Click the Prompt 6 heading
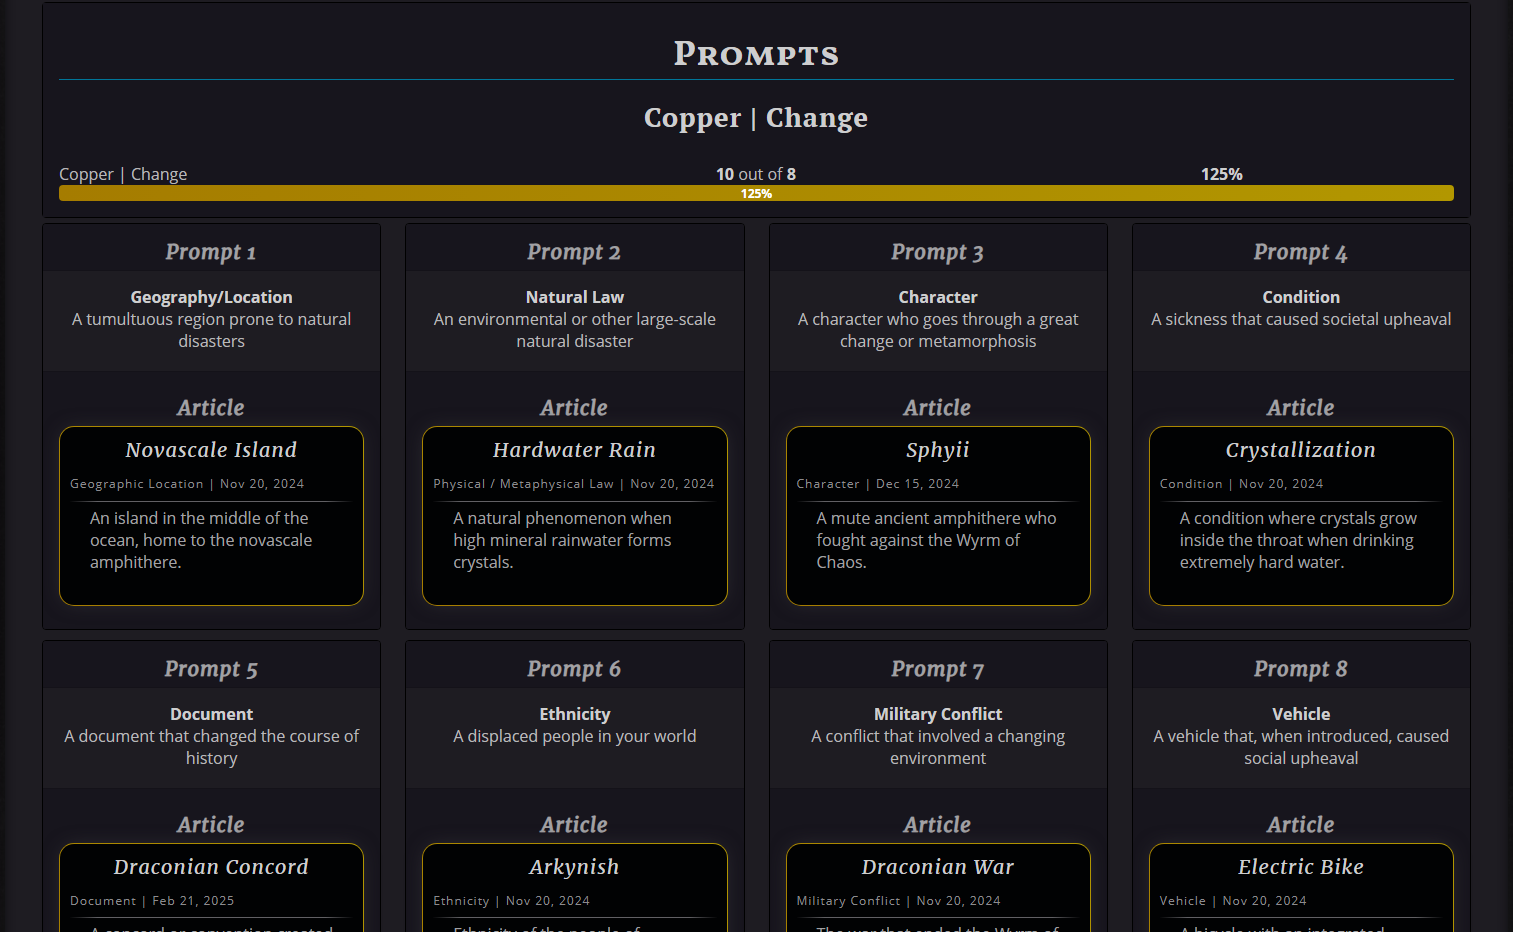The height and width of the screenshot is (932, 1513). [574, 669]
